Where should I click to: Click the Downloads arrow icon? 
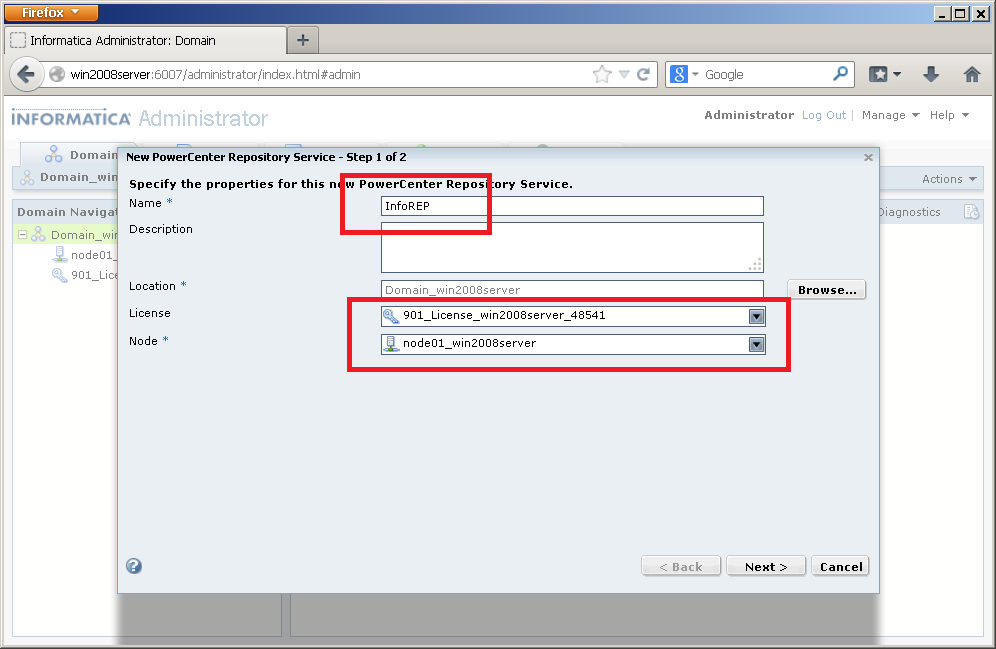point(931,74)
